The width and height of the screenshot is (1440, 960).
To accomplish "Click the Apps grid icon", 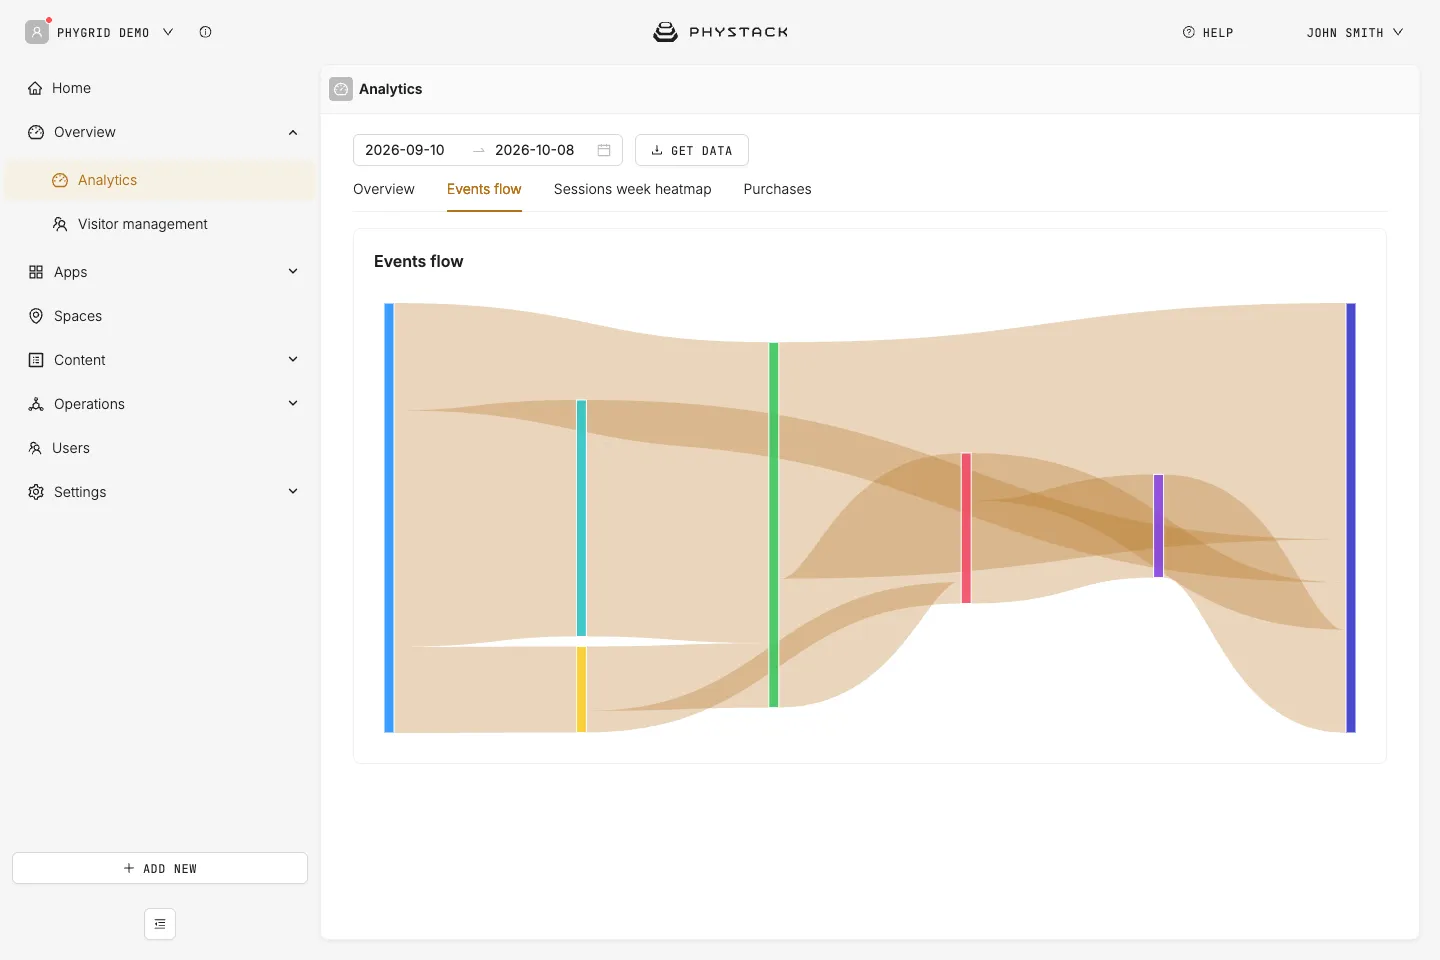I will pos(36,272).
